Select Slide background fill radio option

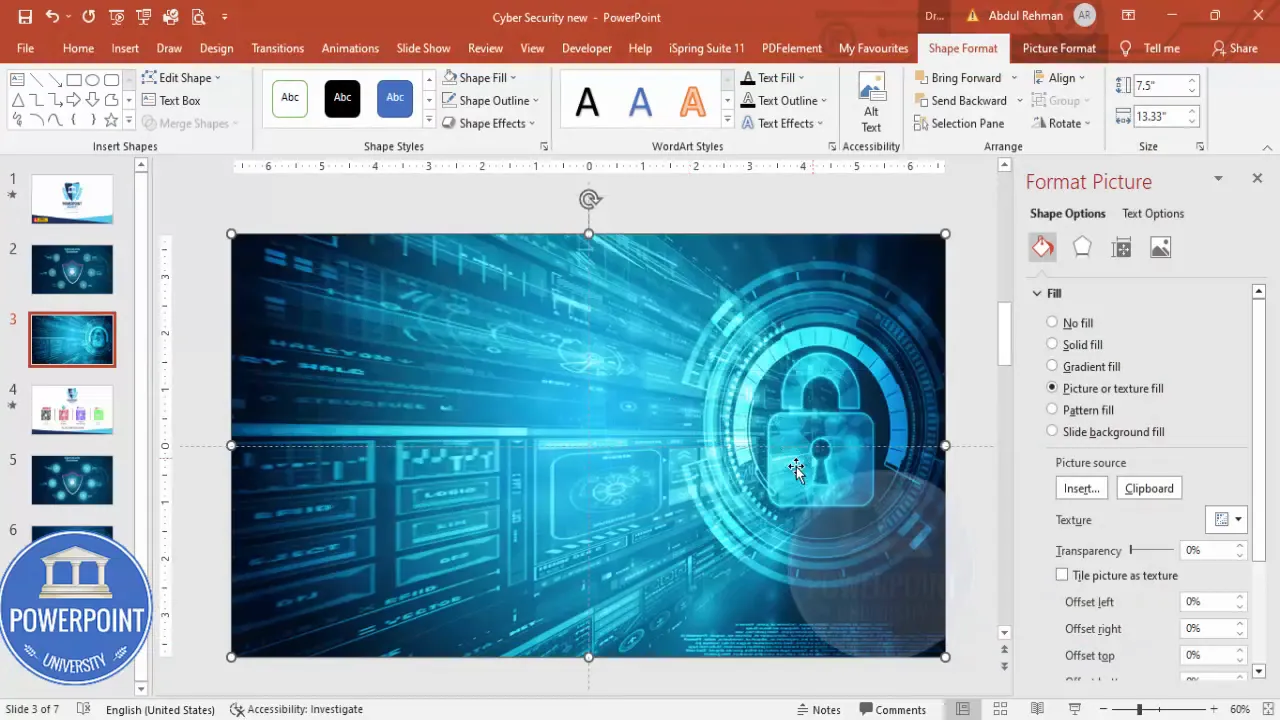coord(1052,431)
